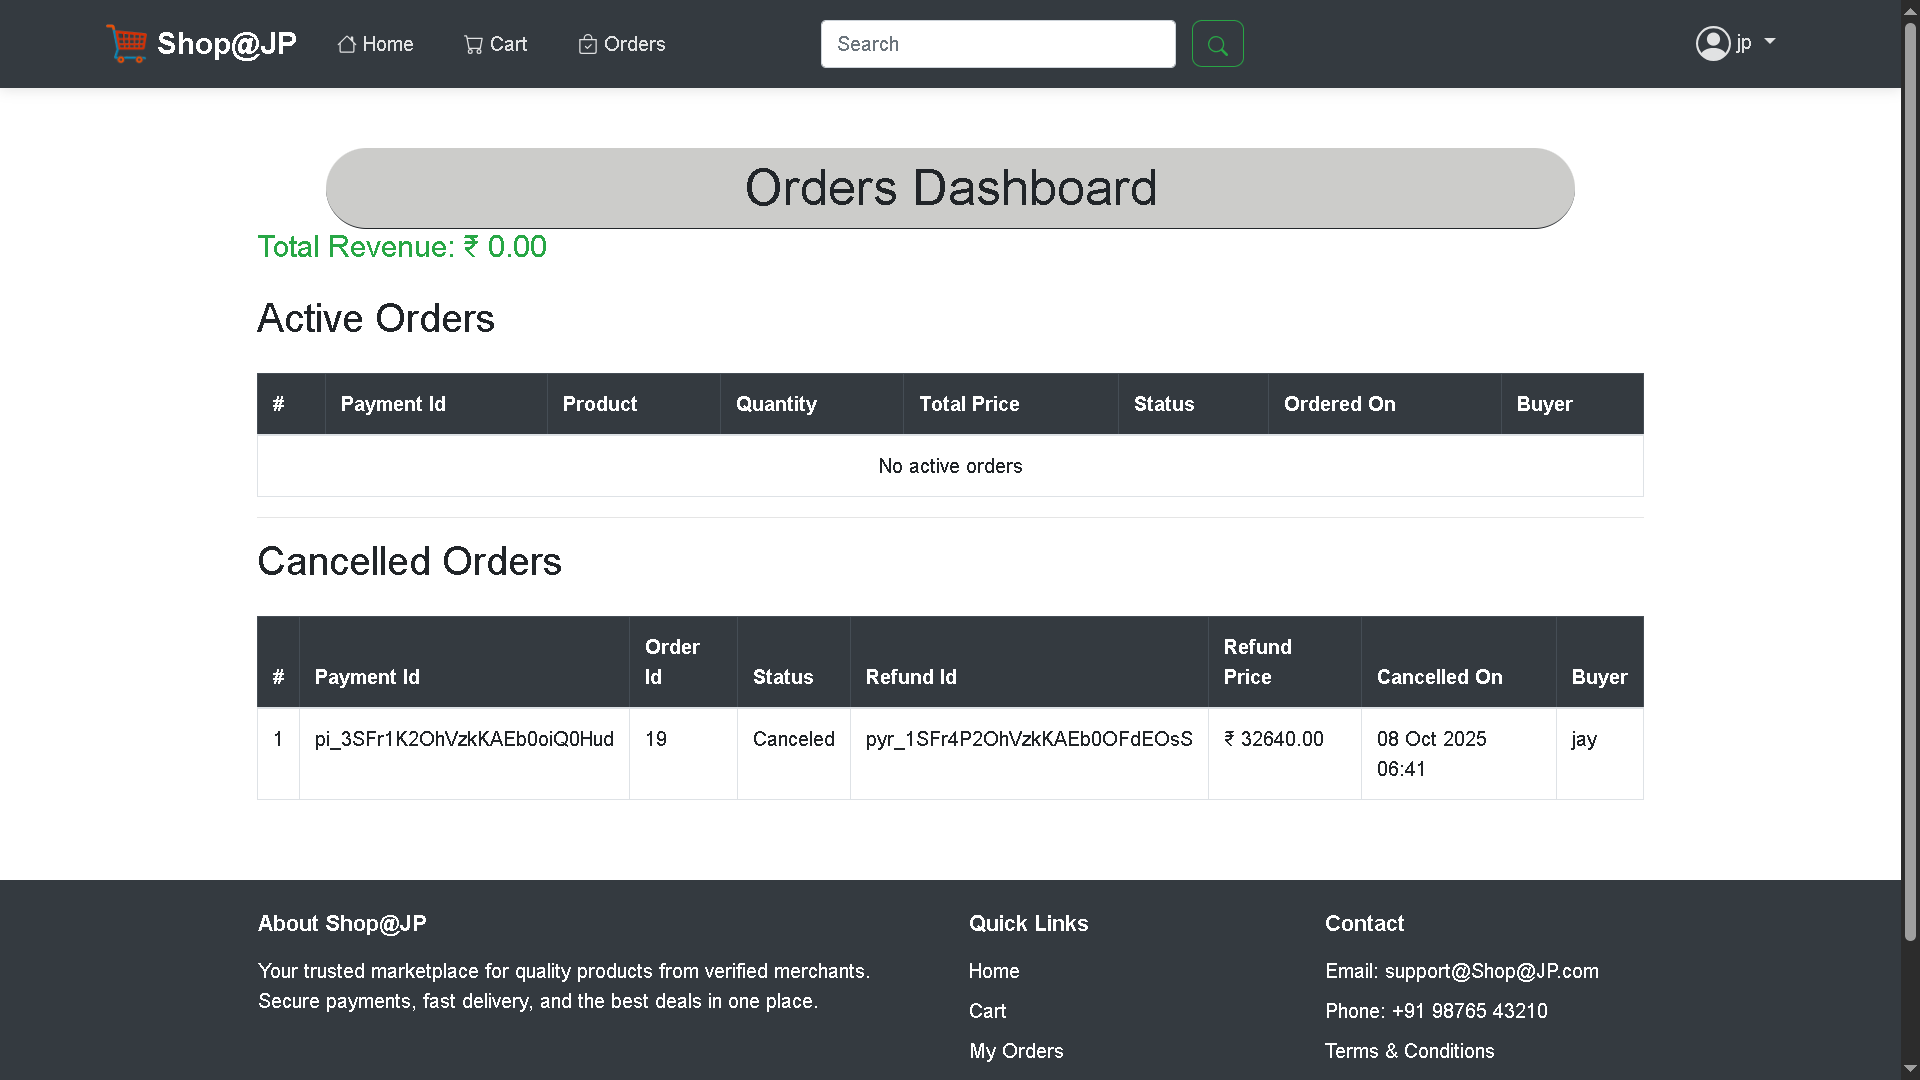This screenshot has height=1080, width=1920.
Task: Click the scrollbar up arrow
Action: click(x=1911, y=10)
